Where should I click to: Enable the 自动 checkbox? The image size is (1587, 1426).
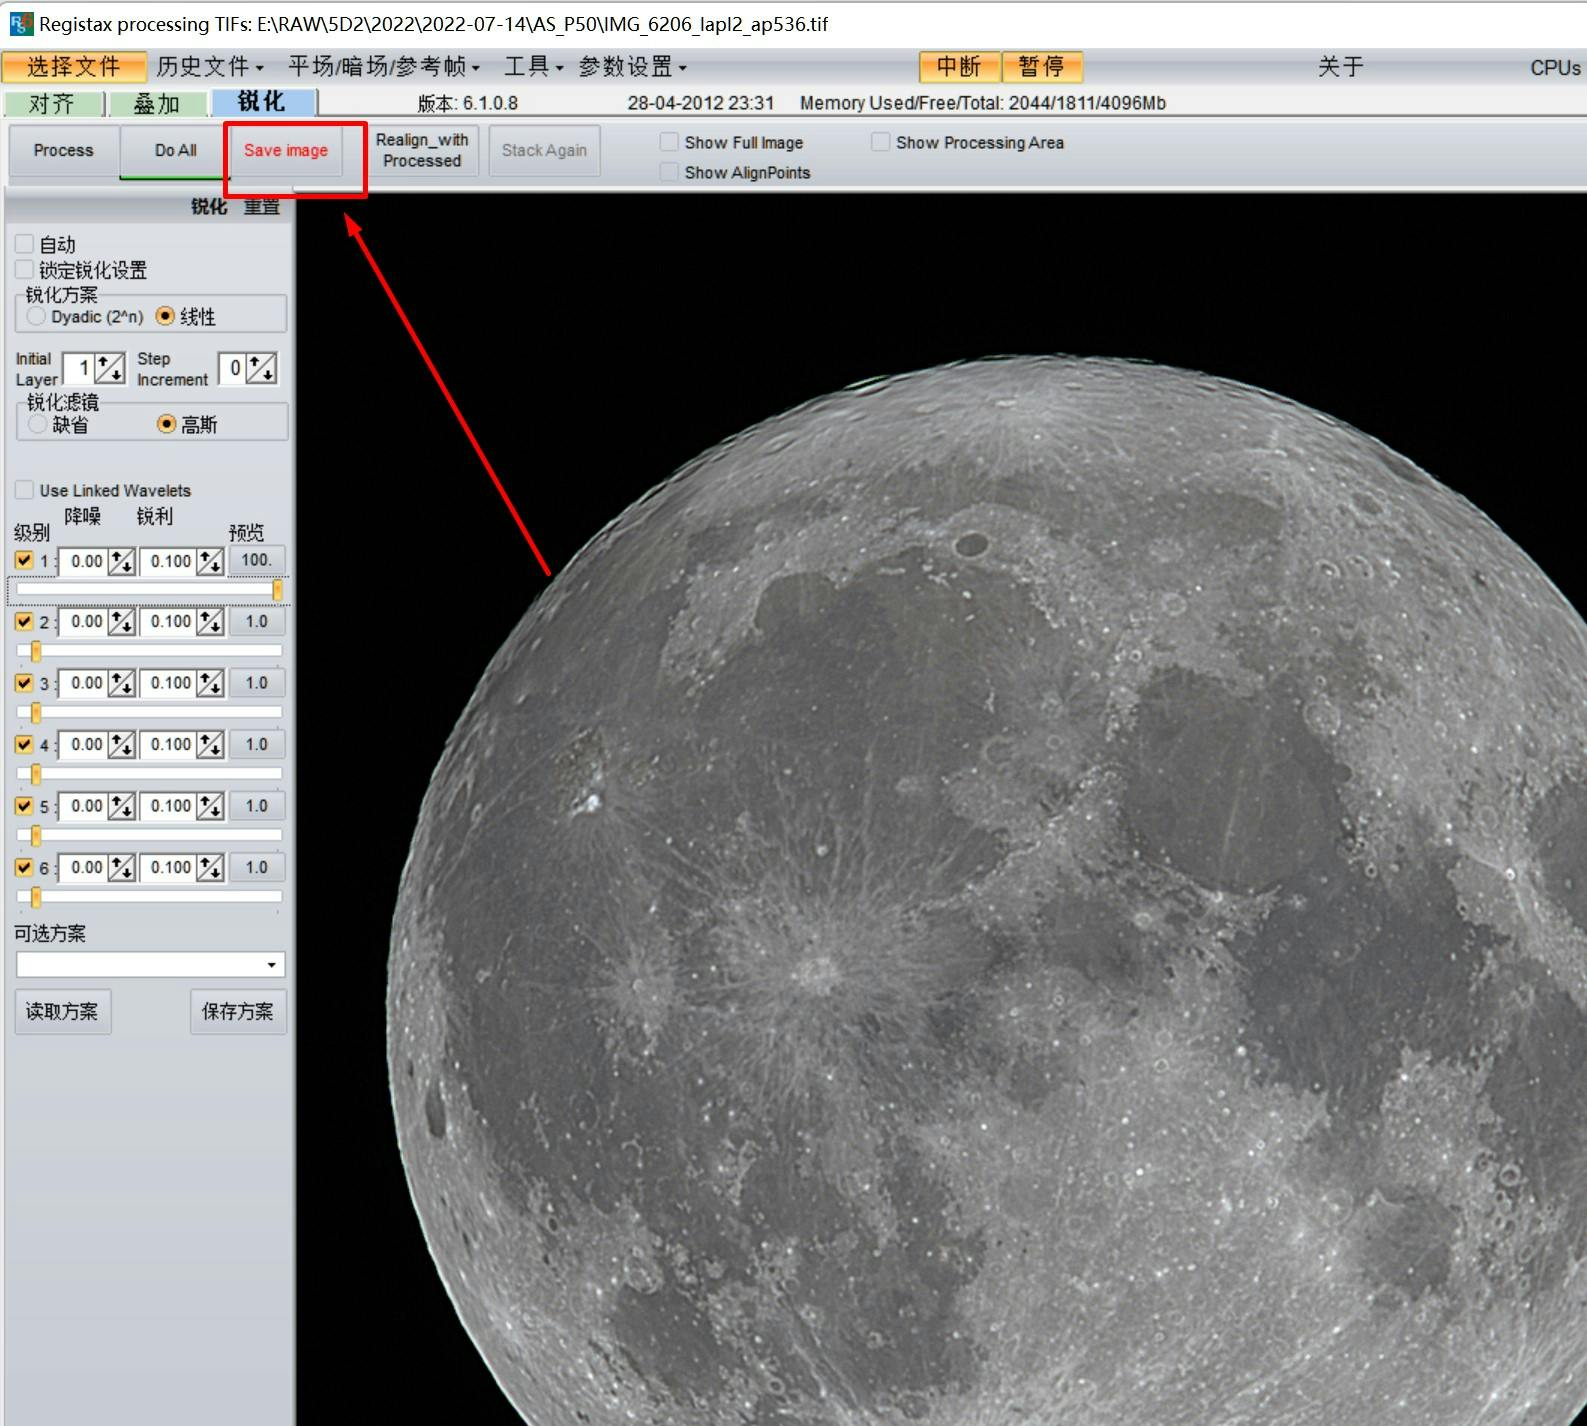[25, 244]
